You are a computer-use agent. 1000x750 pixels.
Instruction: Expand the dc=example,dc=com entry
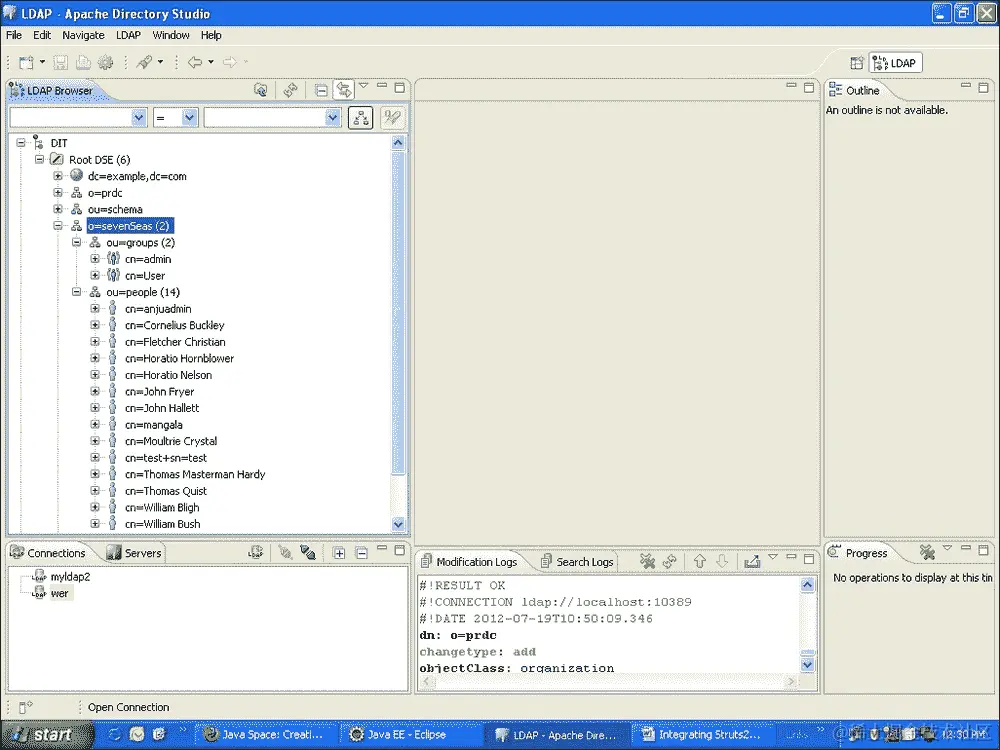point(58,176)
